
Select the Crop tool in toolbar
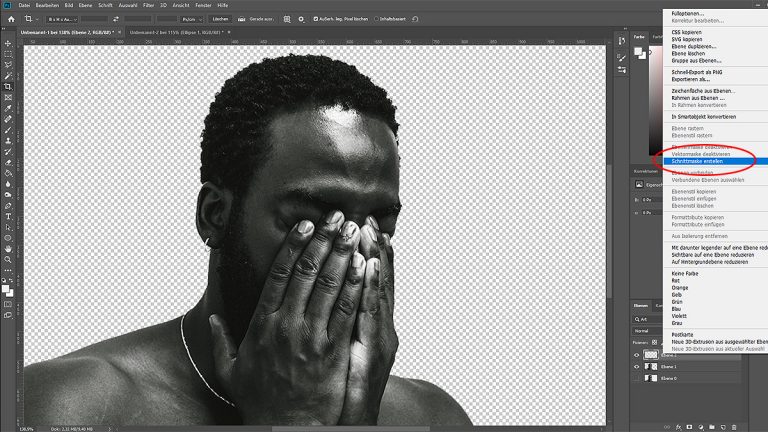coord(8,87)
